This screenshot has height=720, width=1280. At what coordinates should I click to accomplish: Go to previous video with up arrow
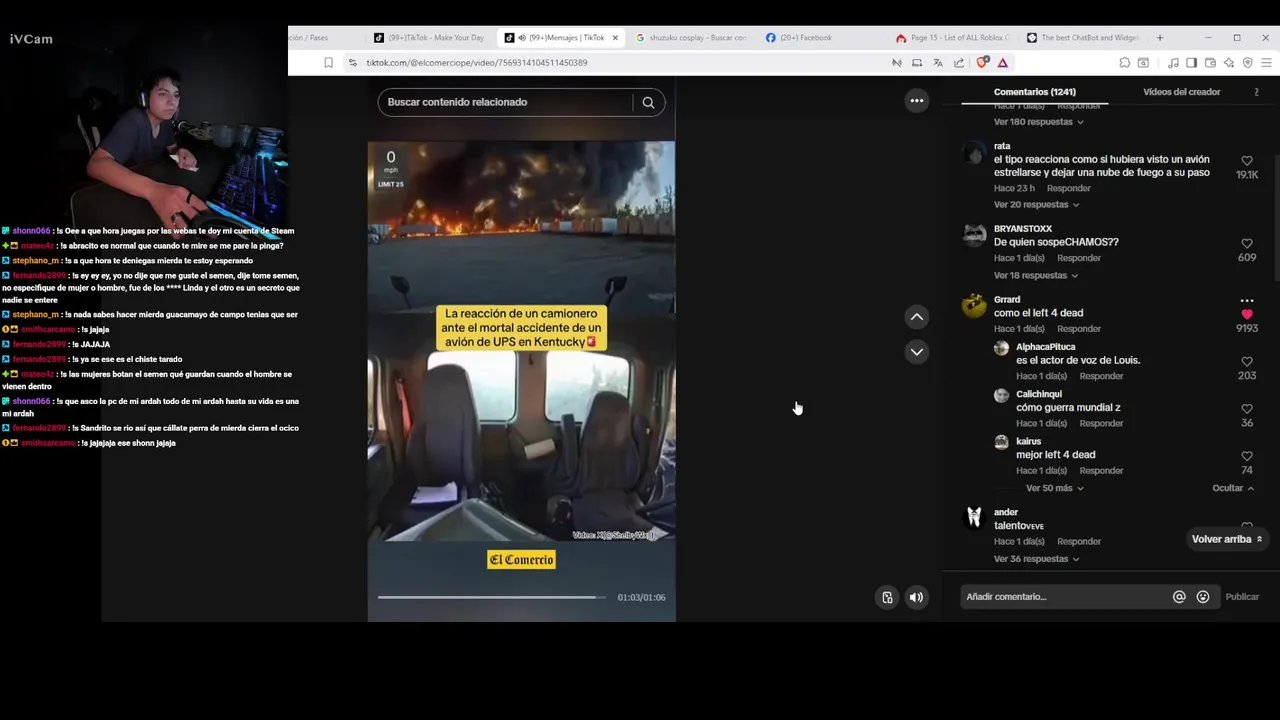click(x=916, y=317)
